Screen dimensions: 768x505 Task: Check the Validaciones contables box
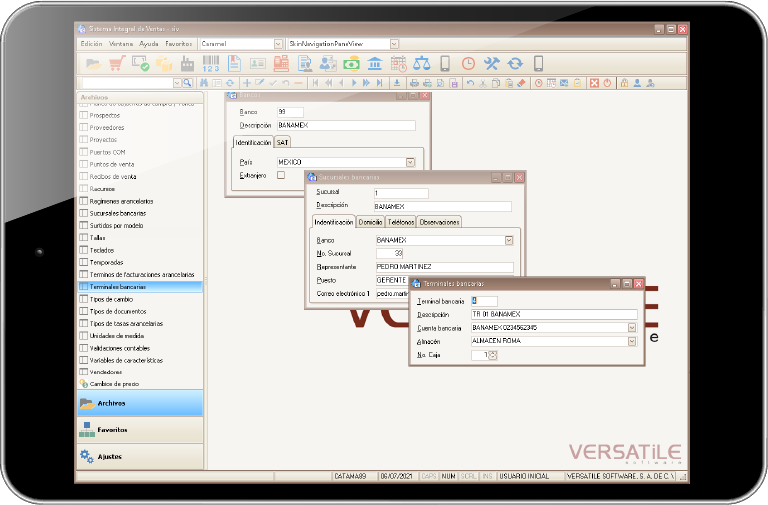pos(84,348)
